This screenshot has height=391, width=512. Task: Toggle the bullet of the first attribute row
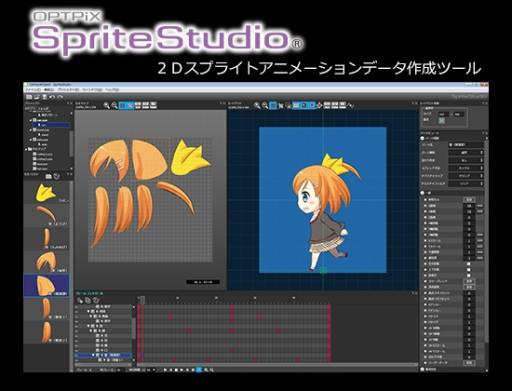coord(425,200)
